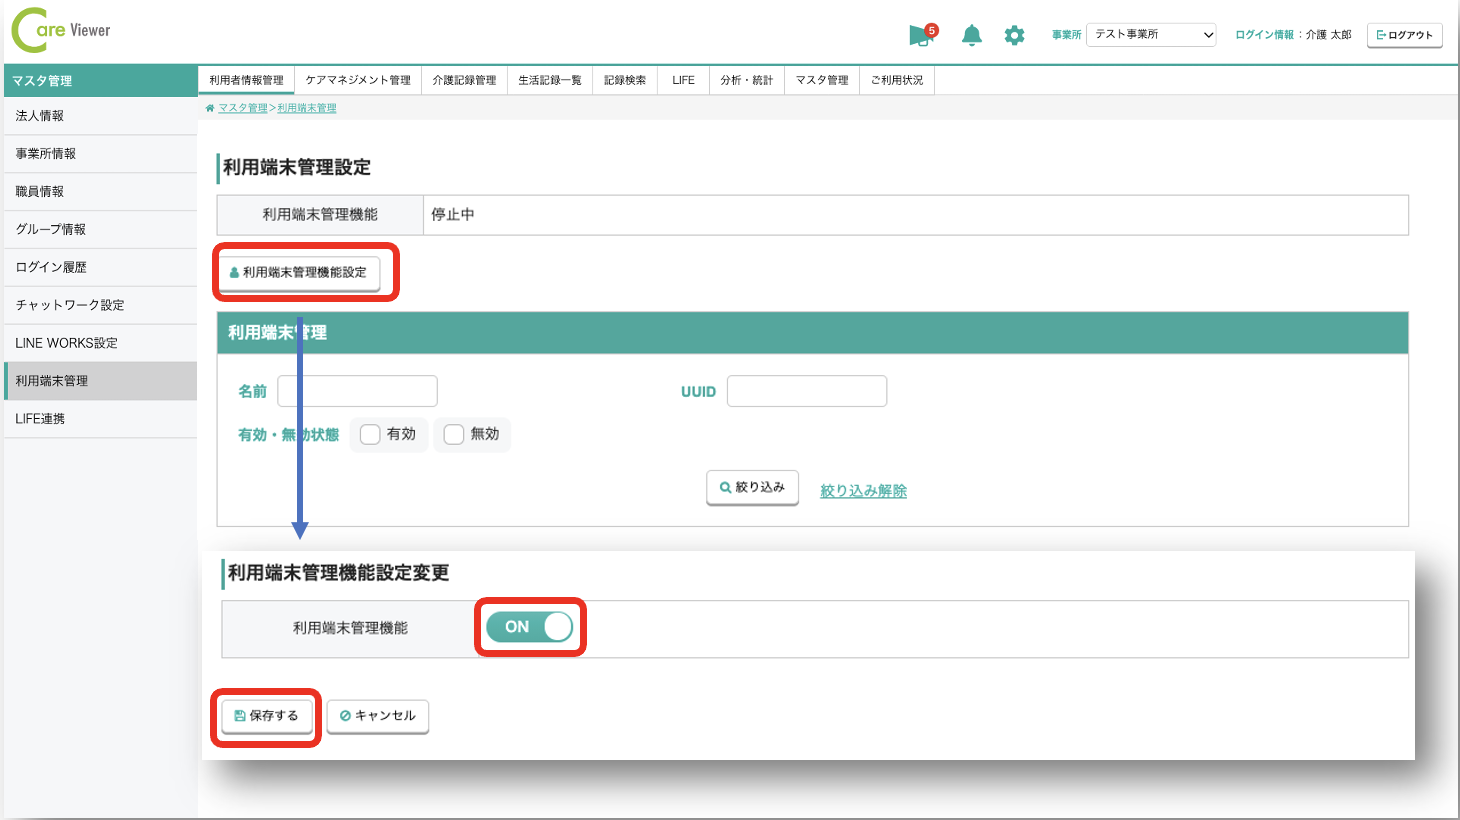
Task: Check the 有効 checkbox
Action: point(371,434)
